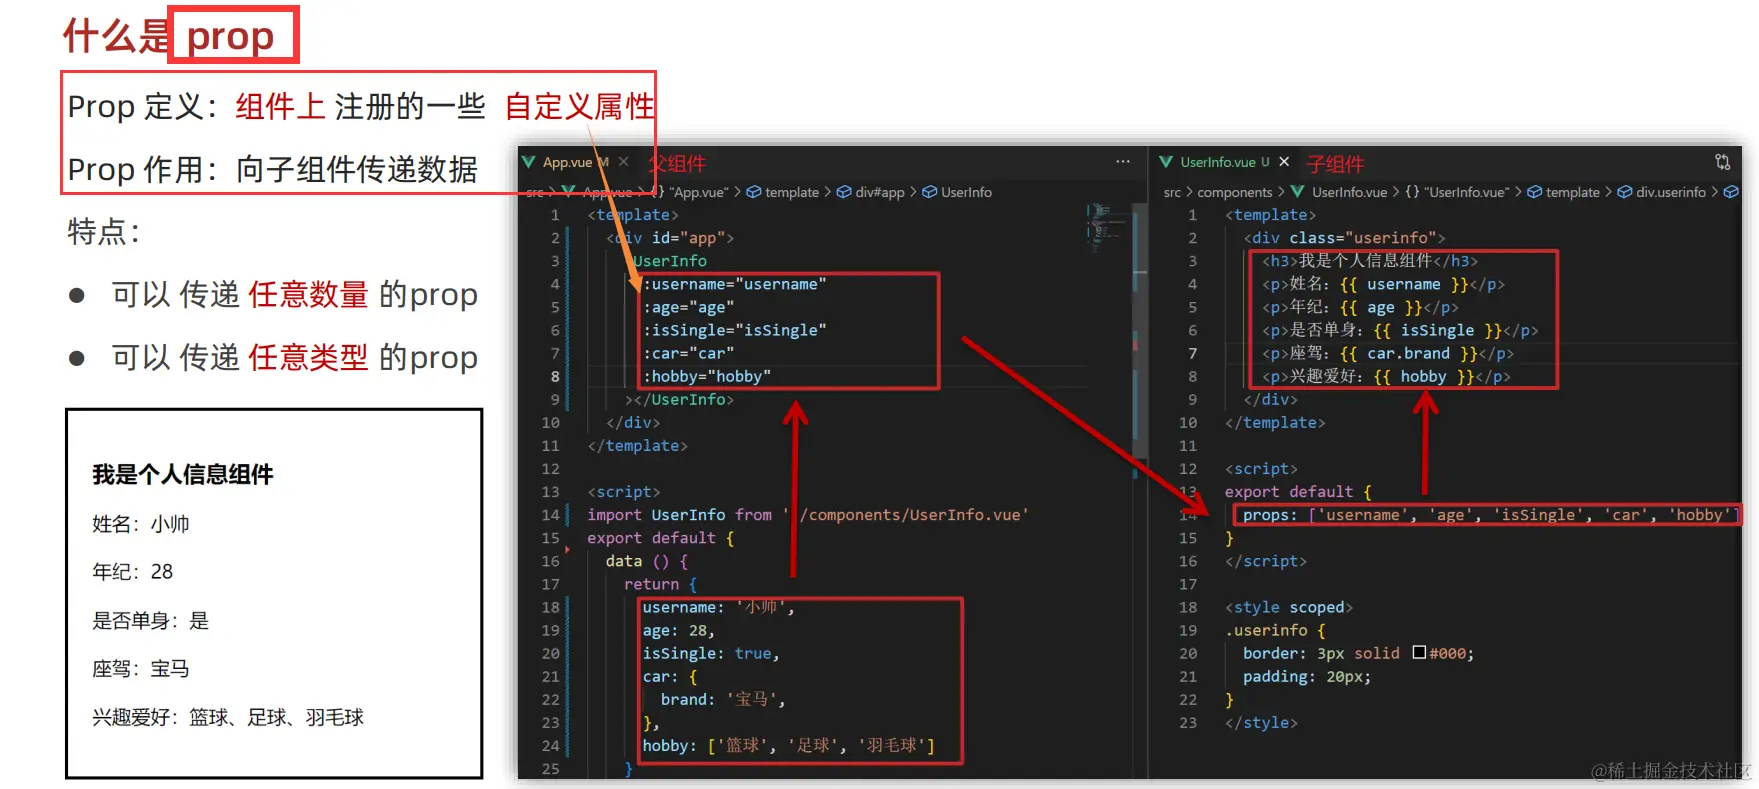This screenshot has height=789, width=1759.
Task: Click the Vue logo icon on the App.vue tab
Action: point(528,161)
